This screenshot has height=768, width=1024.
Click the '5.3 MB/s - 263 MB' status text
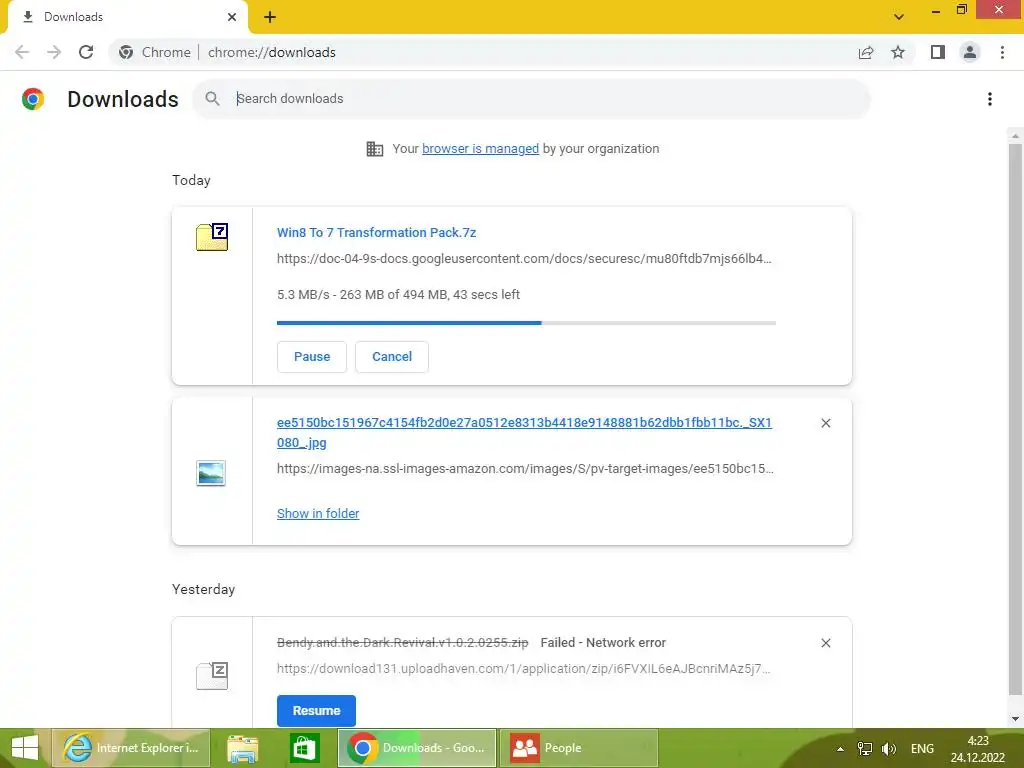(x=398, y=295)
